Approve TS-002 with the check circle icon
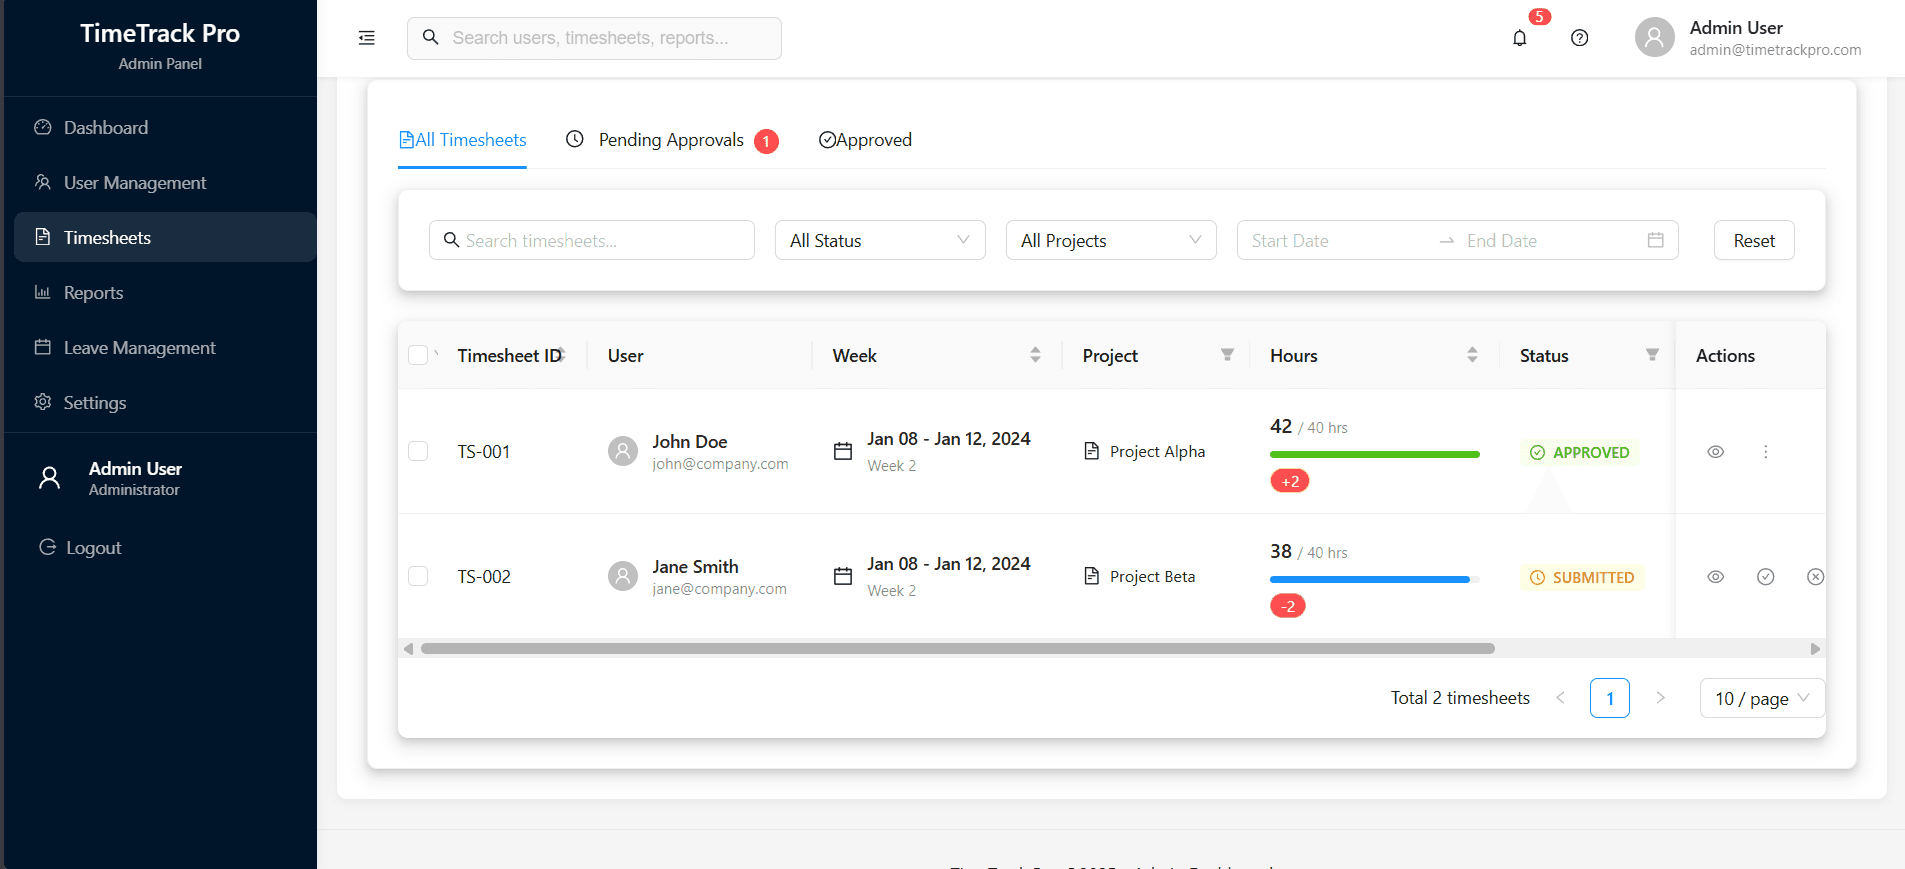Screen dimensions: 1905x869 click(1765, 577)
